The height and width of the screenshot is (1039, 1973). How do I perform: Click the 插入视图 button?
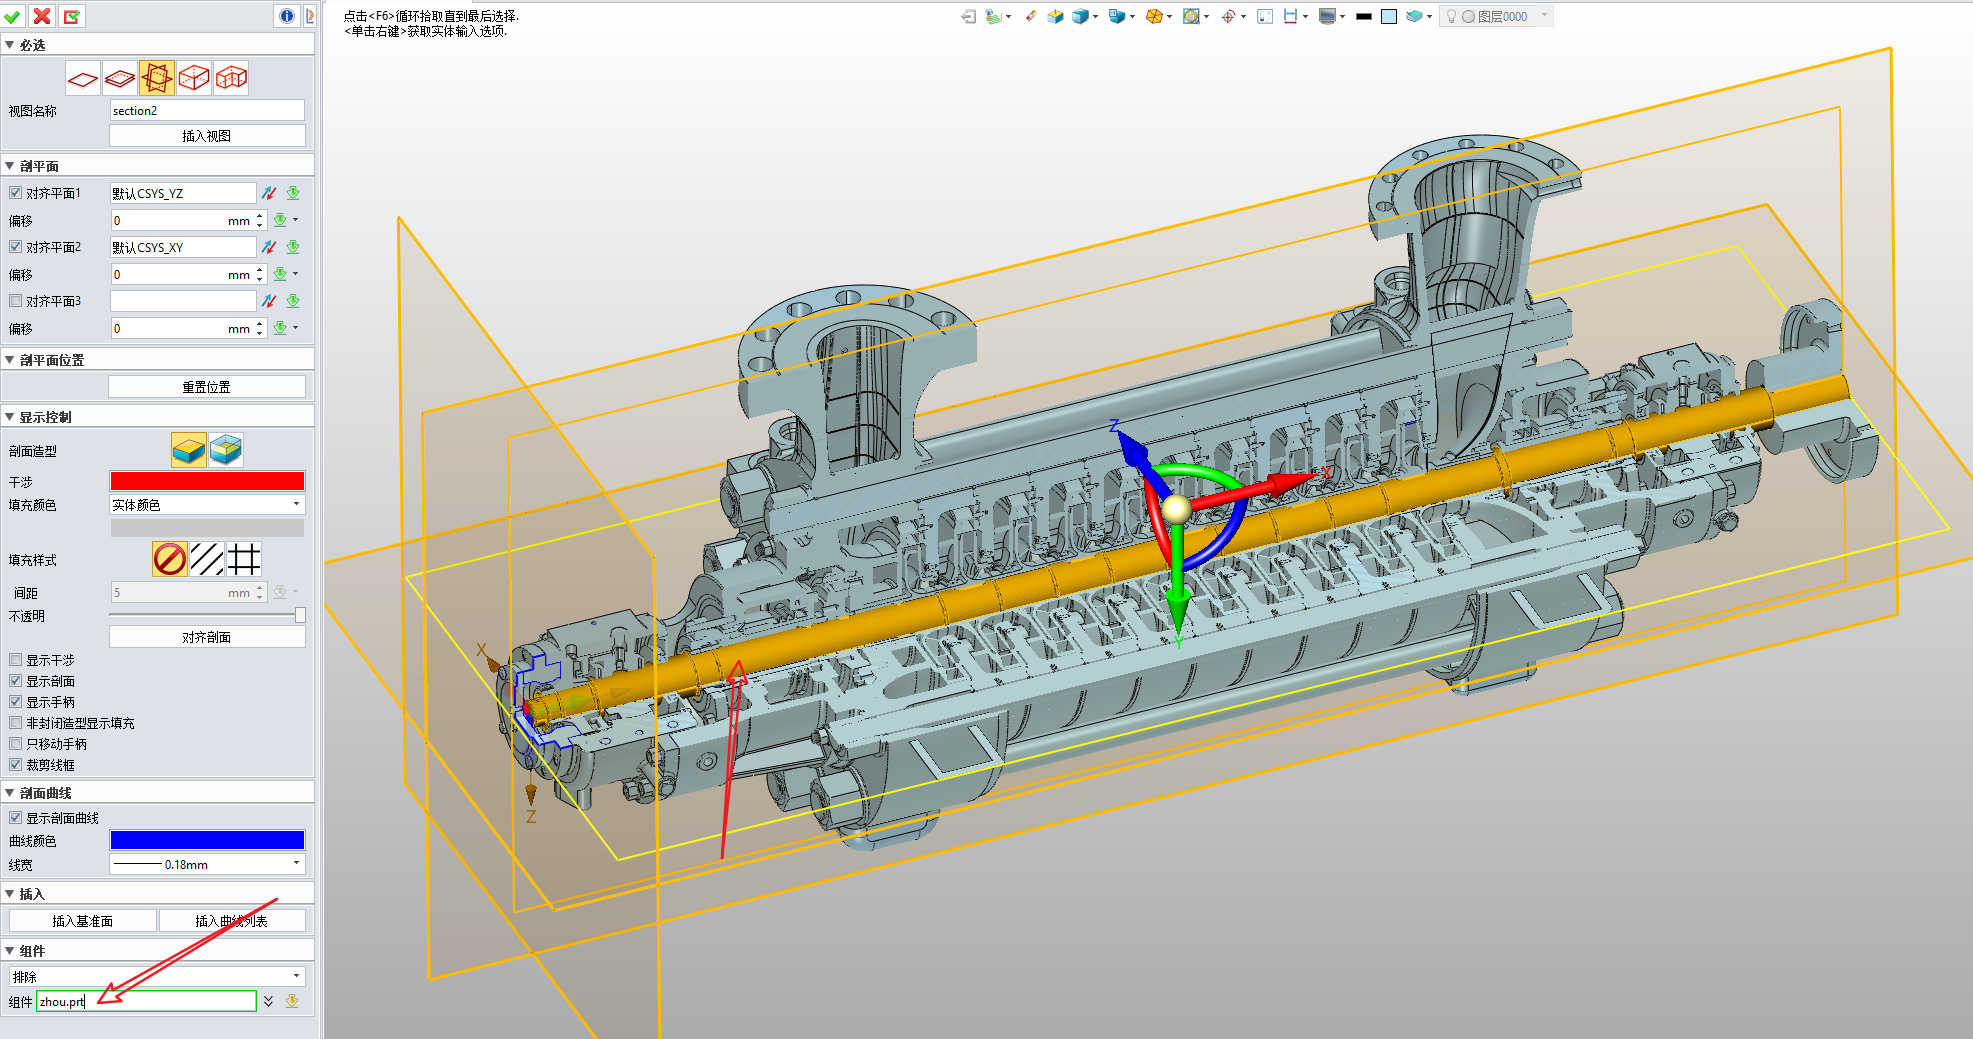pyautogui.click(x=207, y=136)
